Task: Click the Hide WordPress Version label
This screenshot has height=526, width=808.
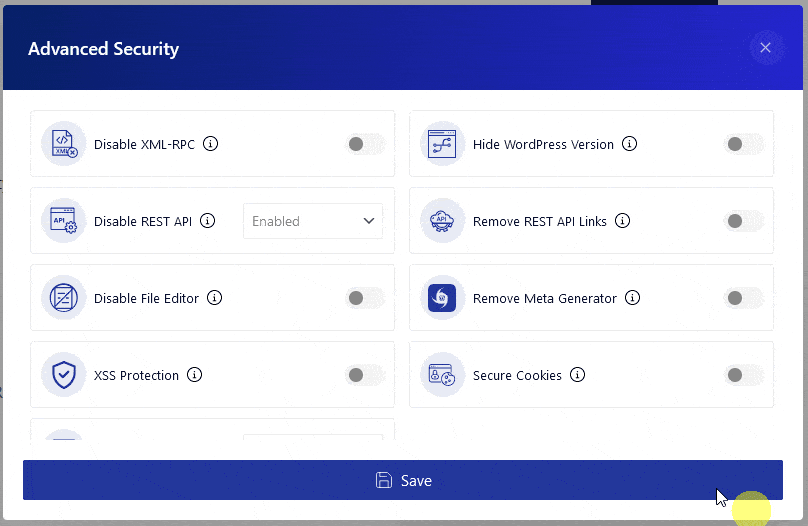Action: (x=543, y=144)
